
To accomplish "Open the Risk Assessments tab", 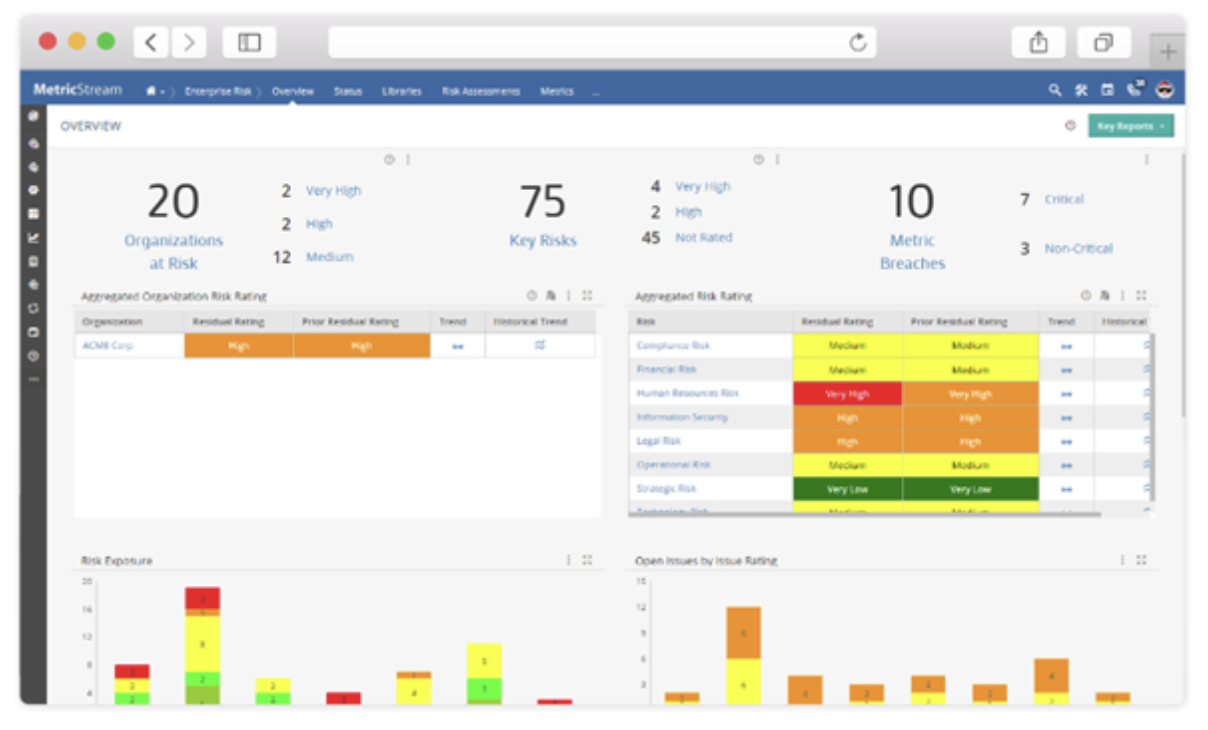I will [480, 91].
